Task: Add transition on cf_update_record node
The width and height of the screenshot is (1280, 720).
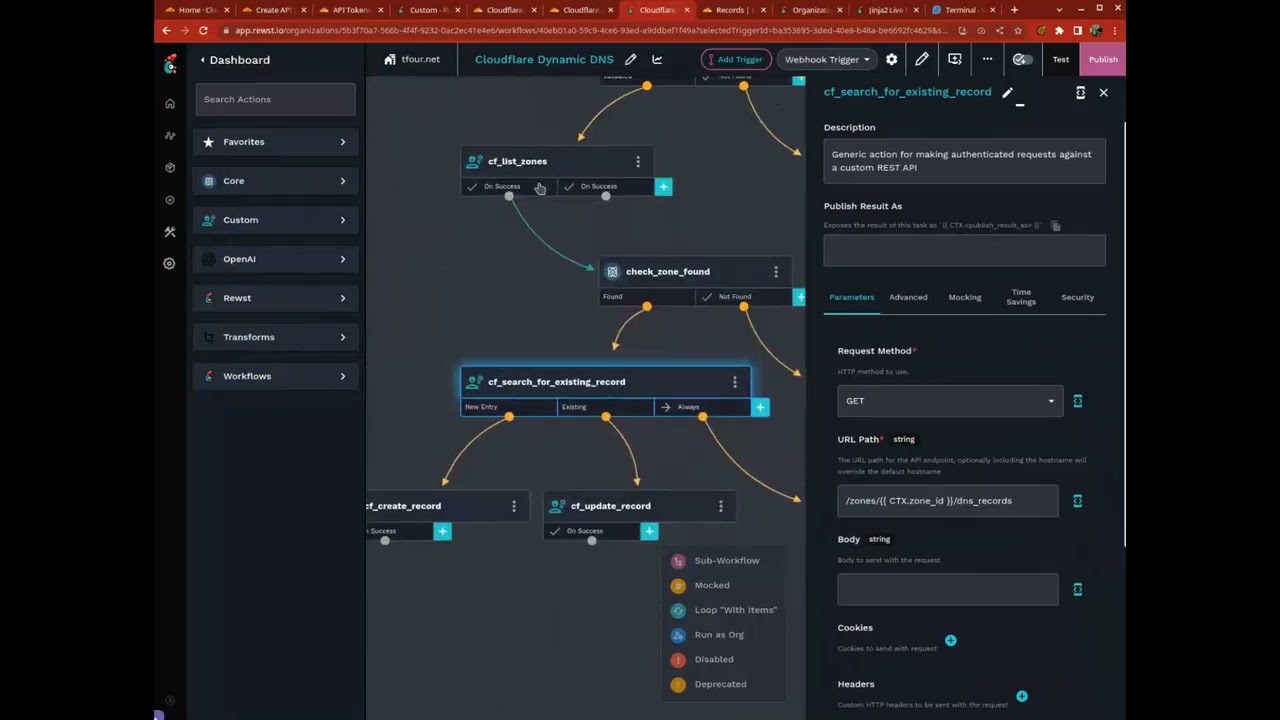Action: click(649, 532)
